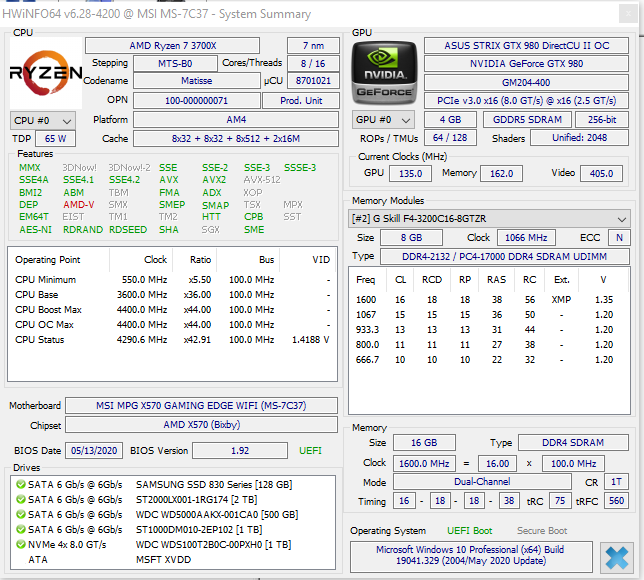Open the CPU #0 selector dropdown
This screenshot has width=644, height=580.
tap(43, 121)
